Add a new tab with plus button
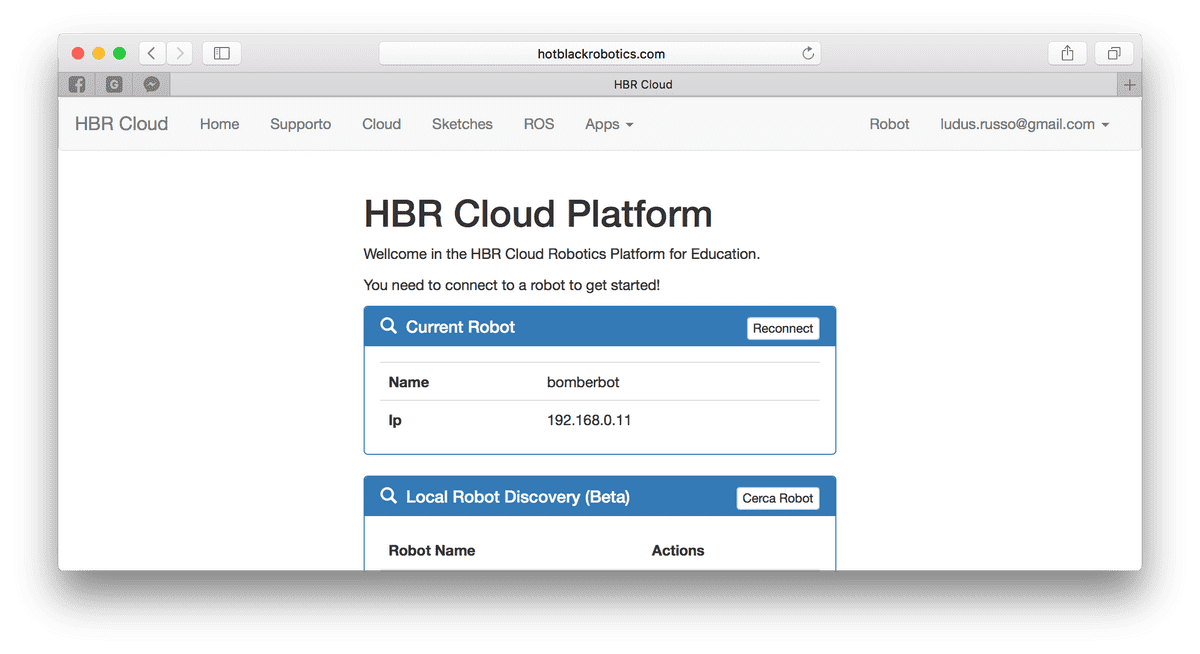This screenshot has height=654, width=1200. click(1129, 85)
